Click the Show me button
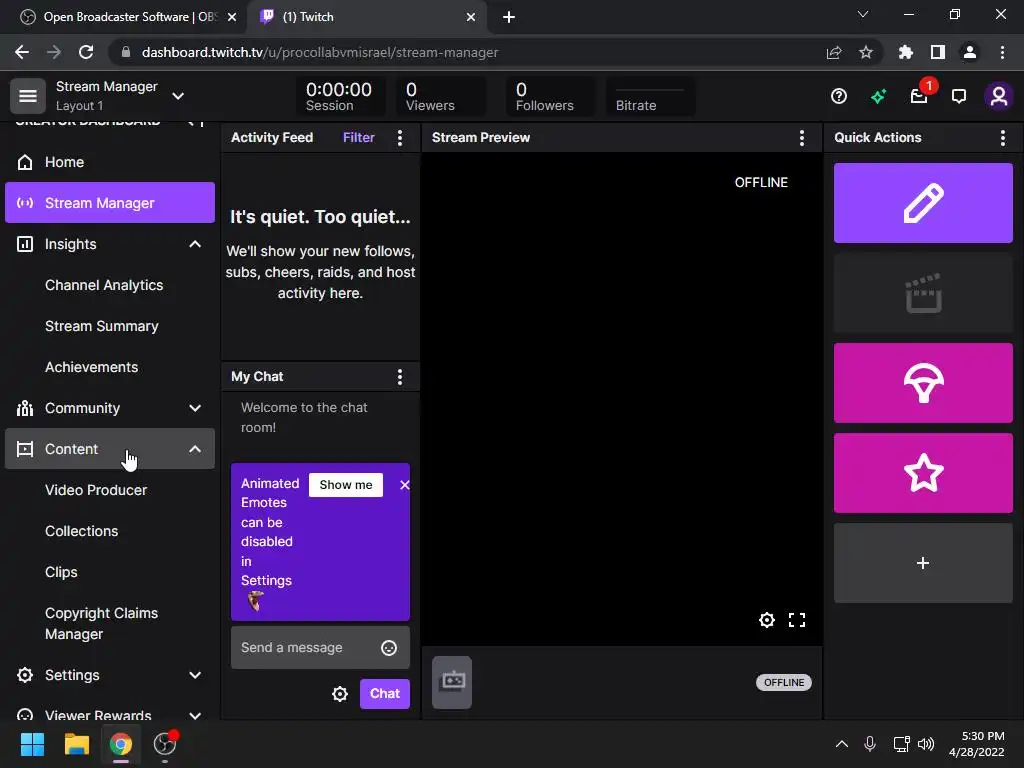Image resolution: width=1024 pixels, height=768 pixels. pyautogui.click(x=345, y=485)
